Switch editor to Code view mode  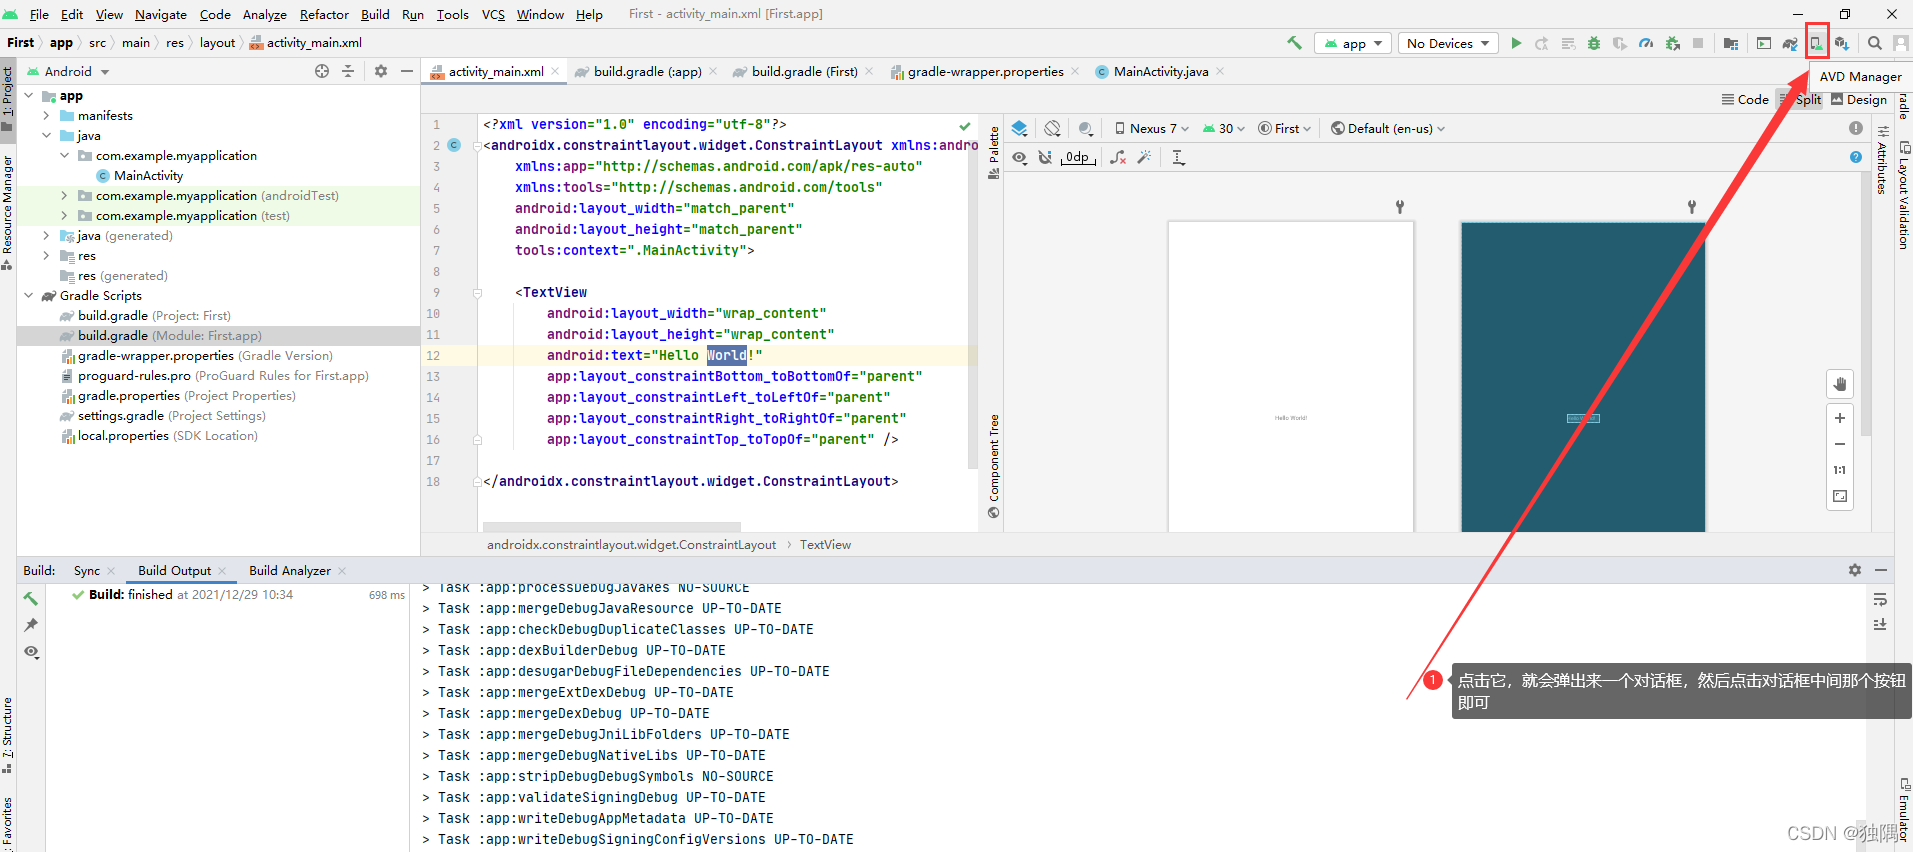click(x=1745, y=99)
